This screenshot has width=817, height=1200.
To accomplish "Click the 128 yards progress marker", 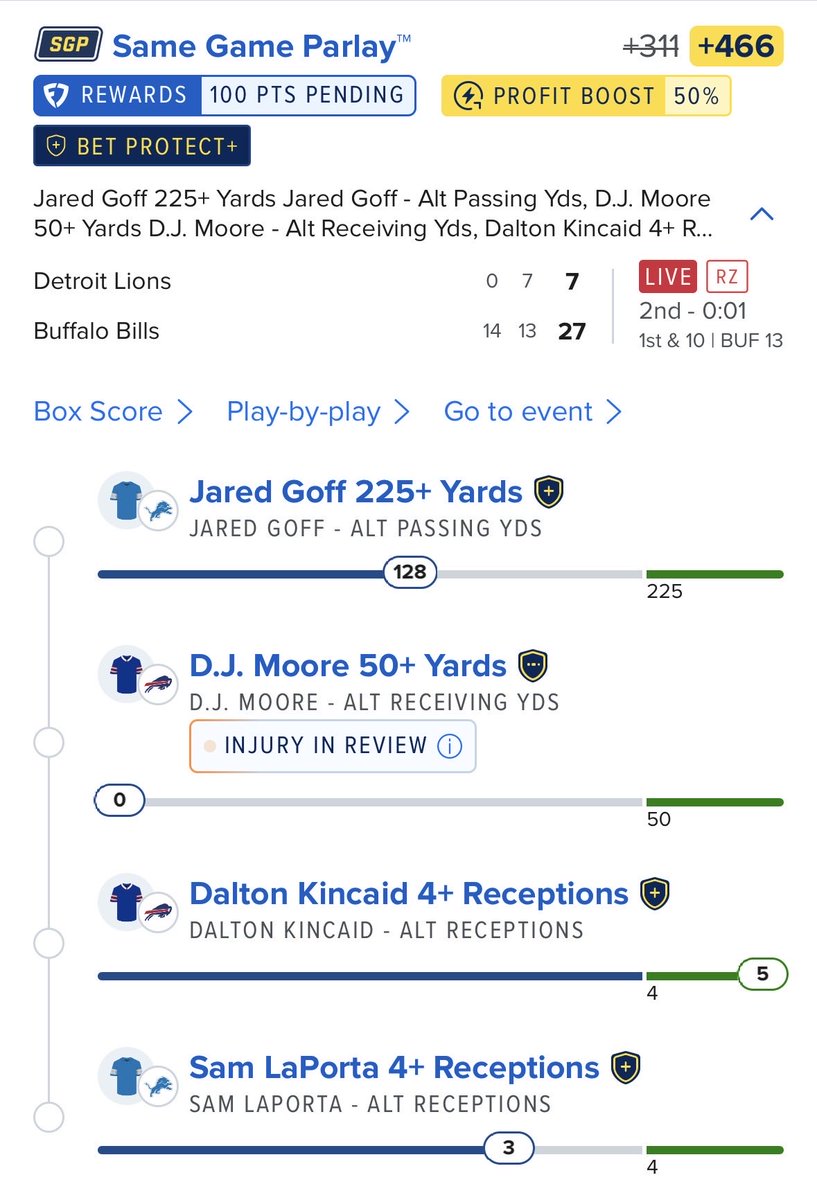I will pyautogui.click(x=410, y=573).
